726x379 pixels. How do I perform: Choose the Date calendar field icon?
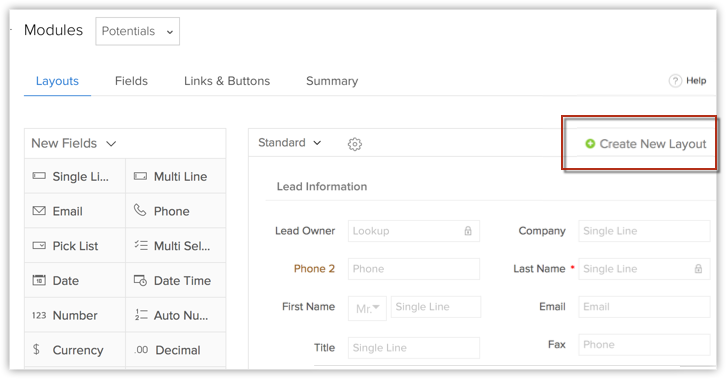(39, 280)
